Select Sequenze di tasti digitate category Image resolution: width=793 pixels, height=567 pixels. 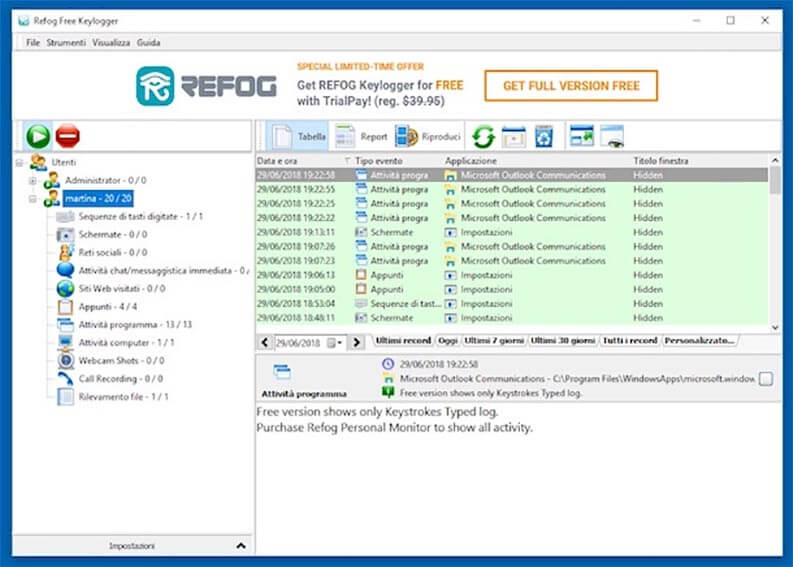(x=140, y=216)
